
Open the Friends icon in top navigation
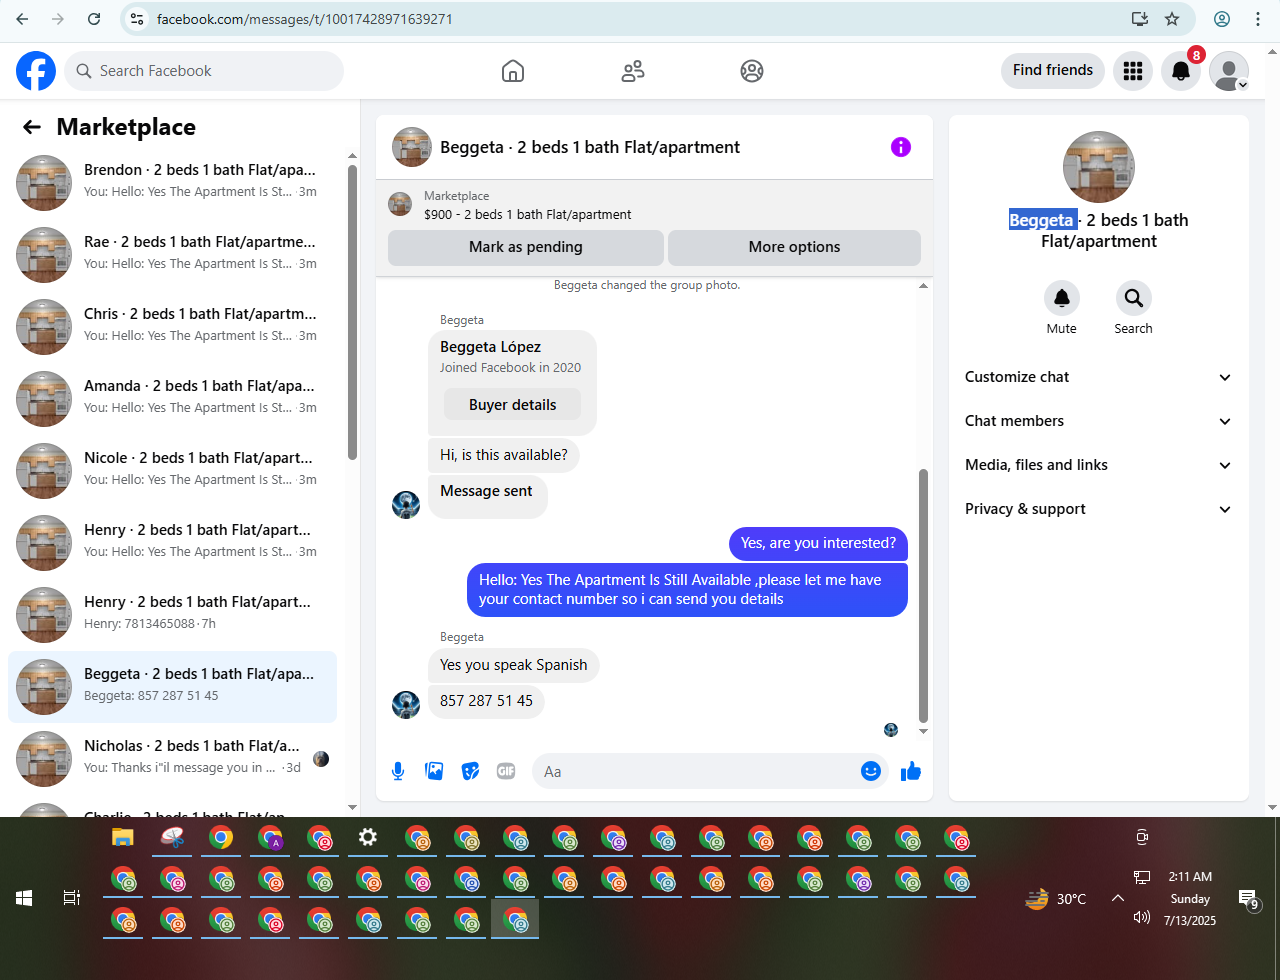(633, 71)
